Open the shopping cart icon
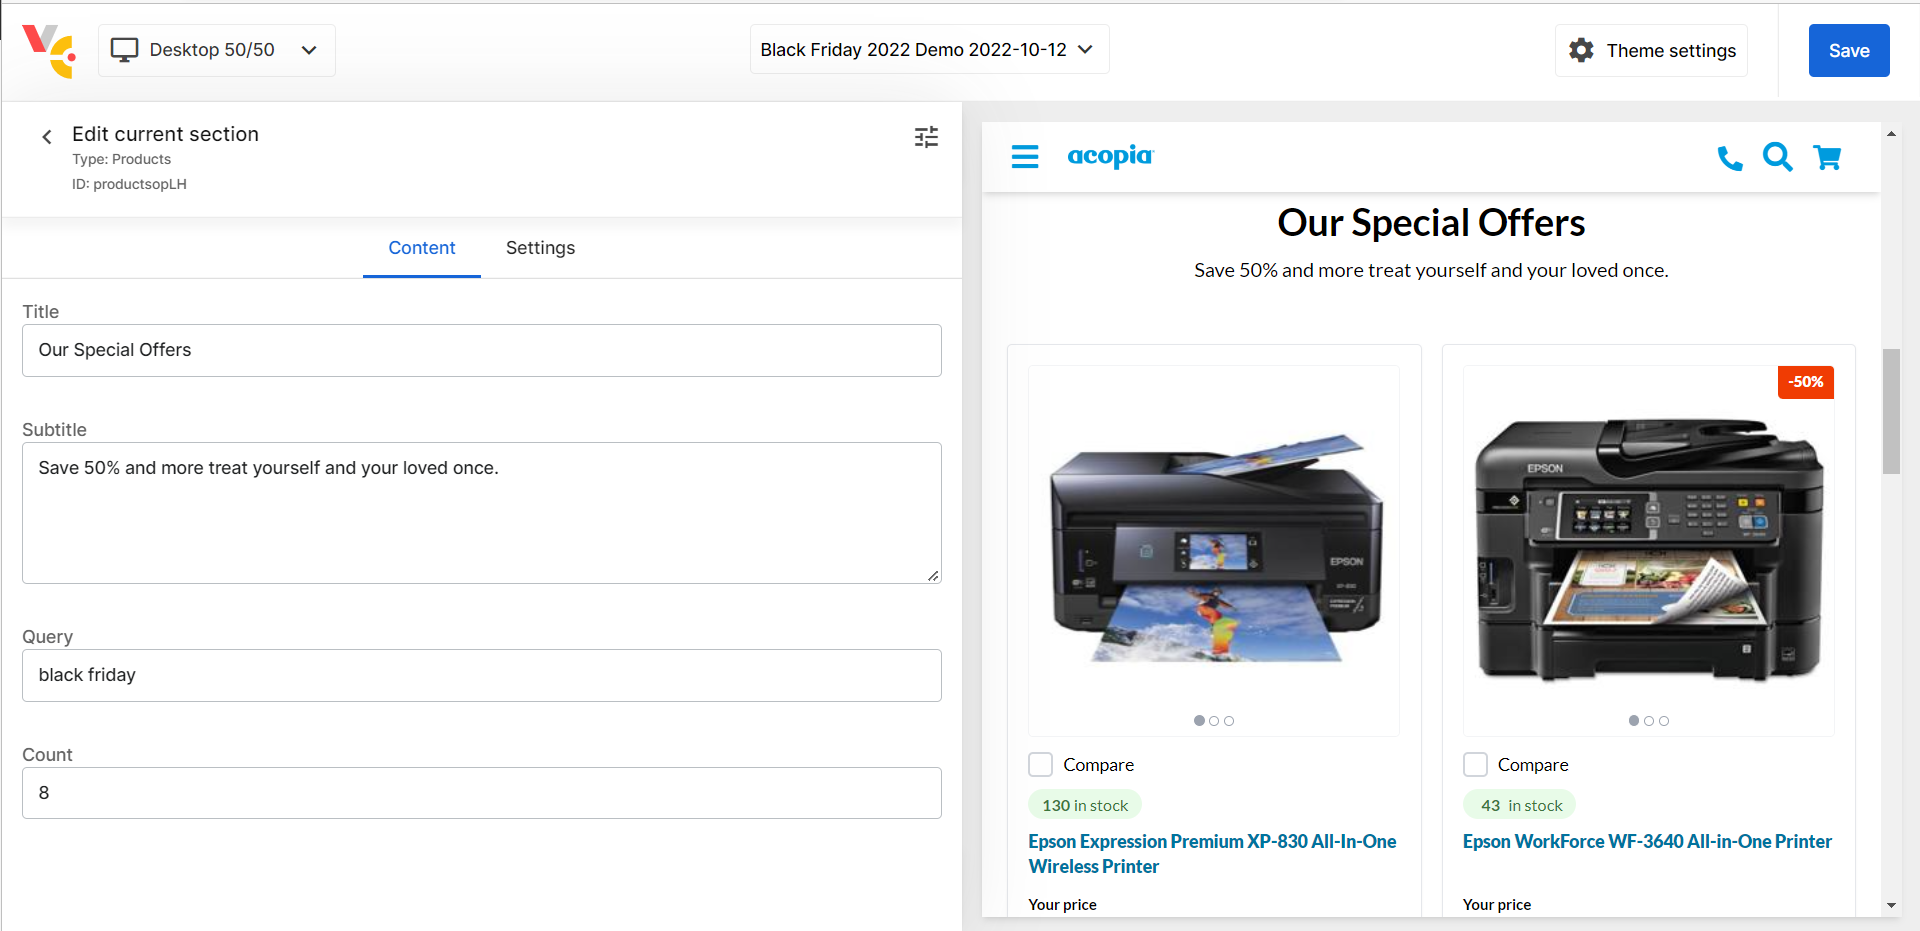Screen dimensions: 1920x931 coord(1827,158)
